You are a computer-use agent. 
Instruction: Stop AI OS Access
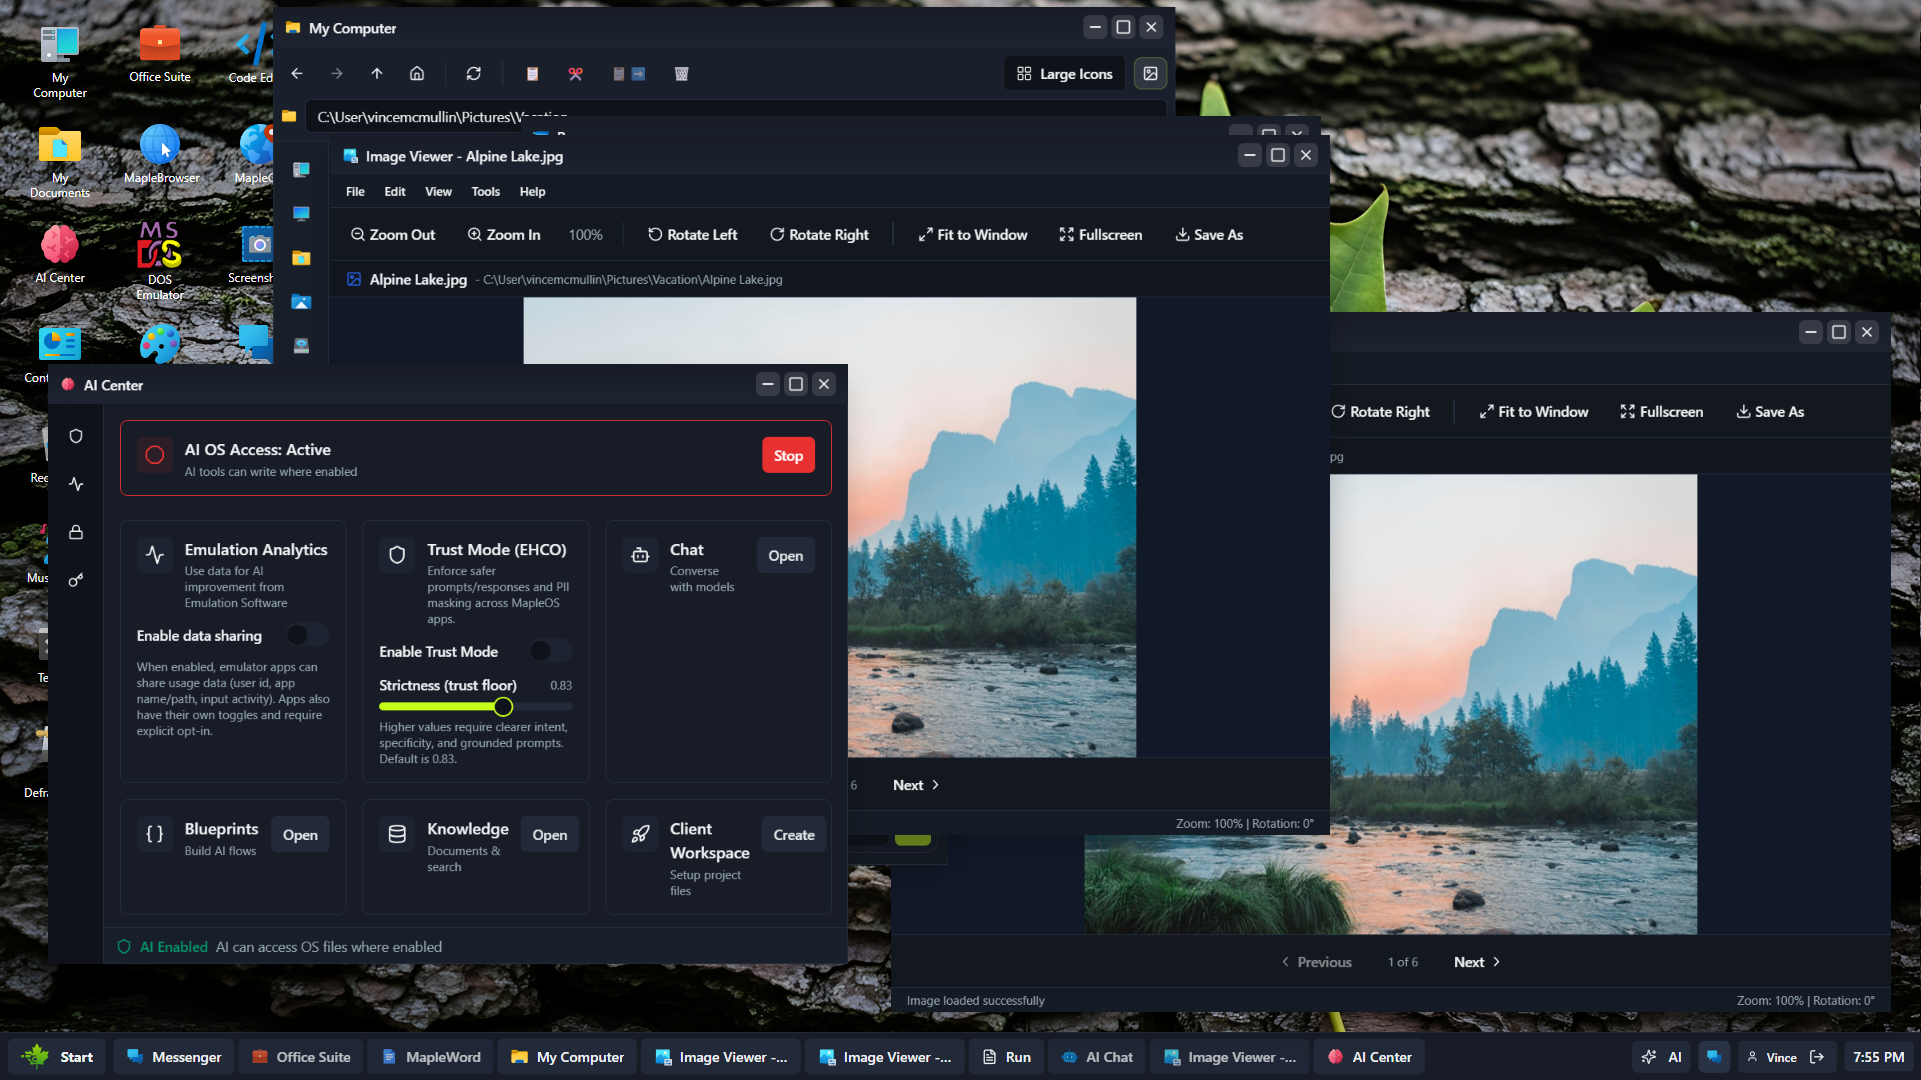tap(788, 456)
